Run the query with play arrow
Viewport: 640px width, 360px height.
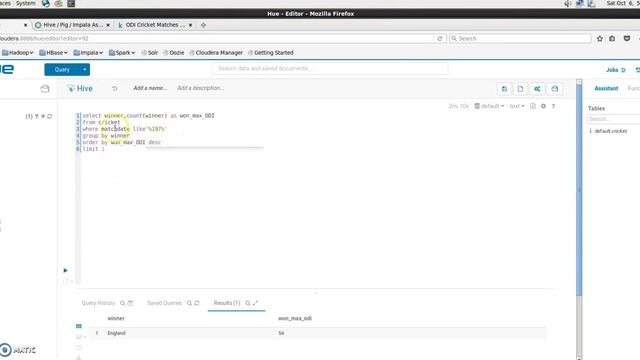point(65,270)
